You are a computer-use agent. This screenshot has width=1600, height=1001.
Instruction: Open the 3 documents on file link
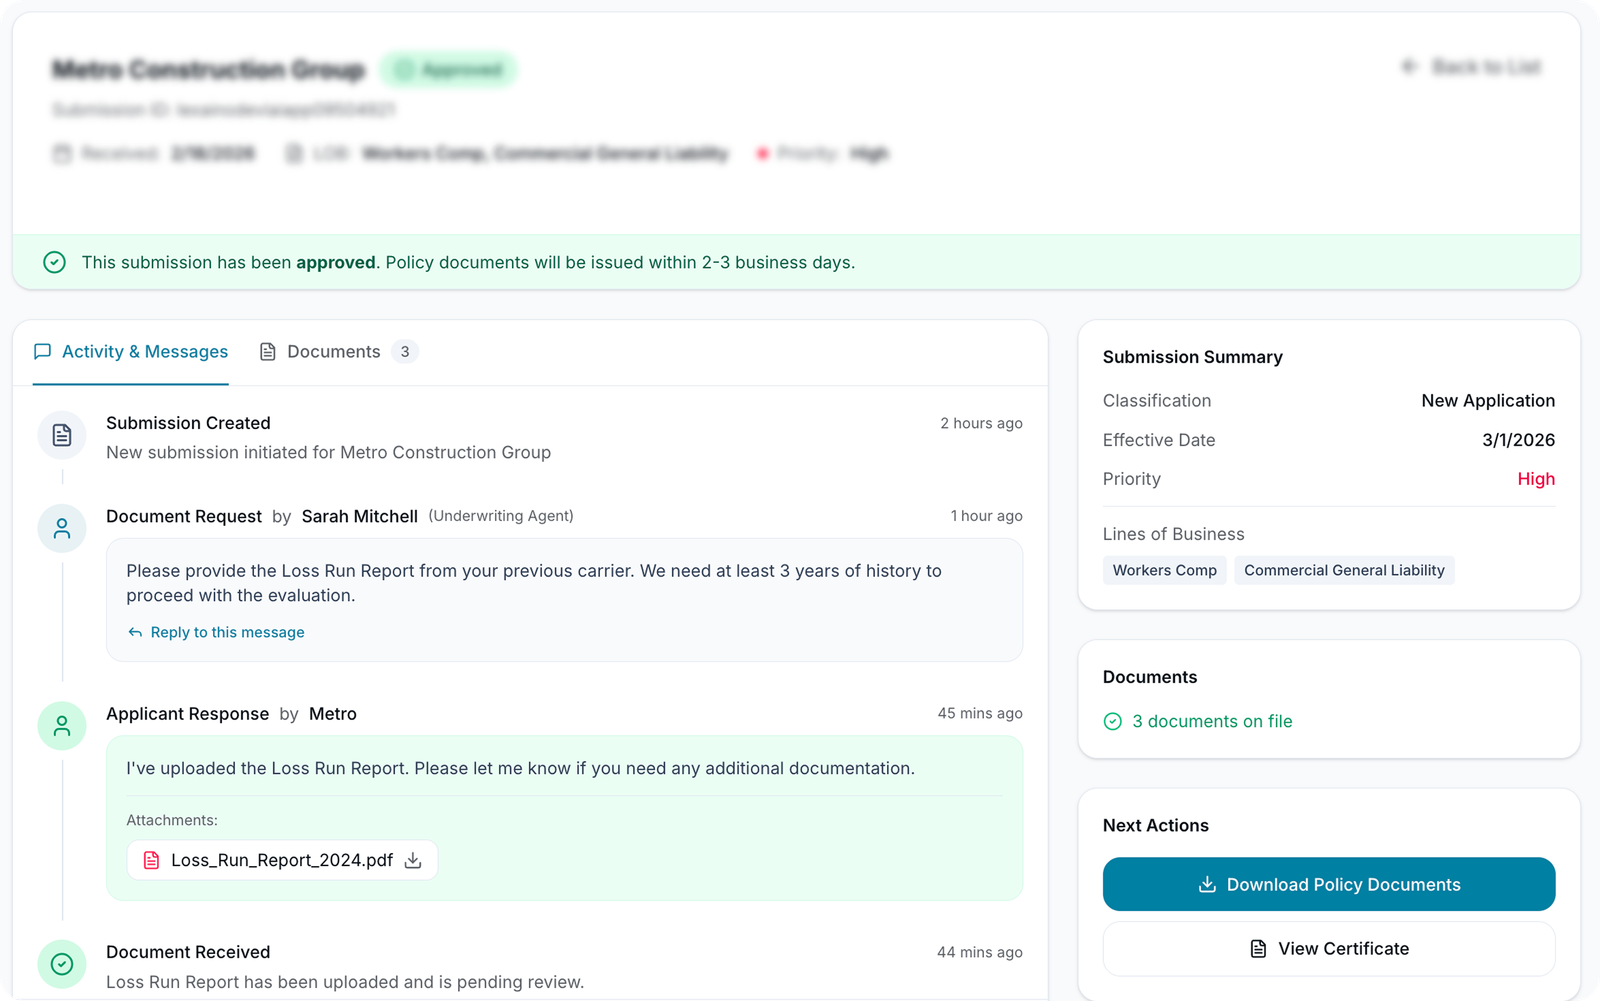coord(1212,721)
